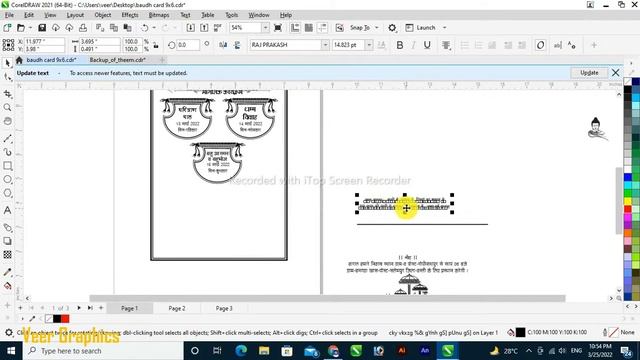Open Options gear icon in toolbar
Viewport: 640px width, 360px height.
coord(392,28)
